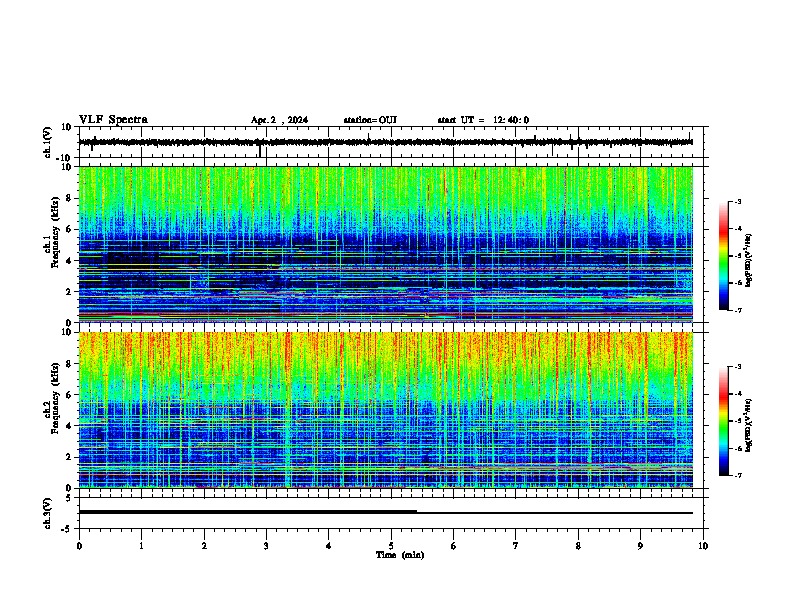Click the ch.3 voltage trace line
The image size is (792, 612).
(386, 513)
